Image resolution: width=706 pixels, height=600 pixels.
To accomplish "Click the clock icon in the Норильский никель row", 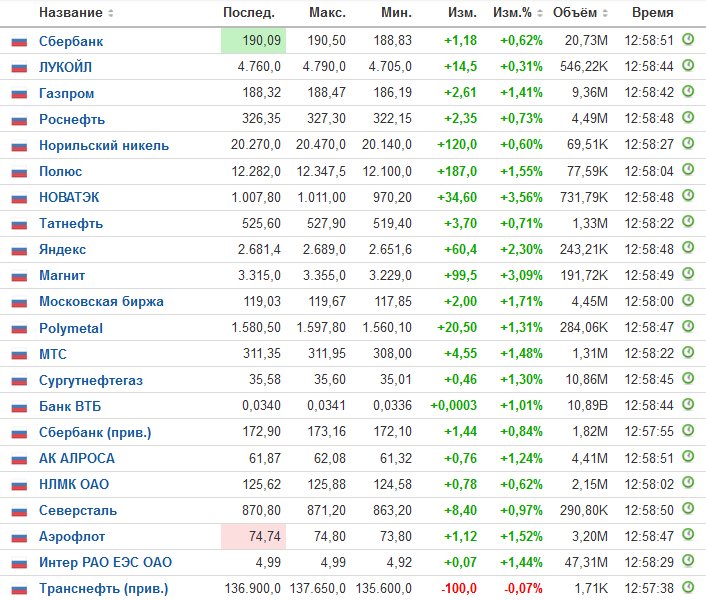I will pyautogui.click(x=688, y=144).
